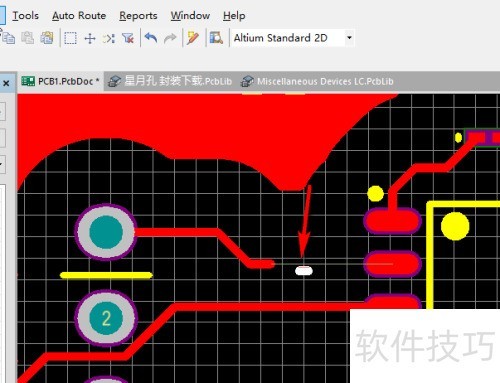Undo the last action

pyautogui.click(x=151, y=38)
